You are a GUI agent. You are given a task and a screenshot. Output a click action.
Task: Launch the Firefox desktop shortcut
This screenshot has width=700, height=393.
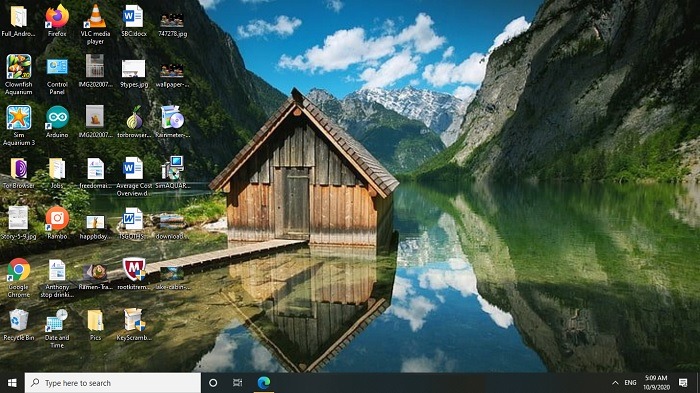[57, 21]
